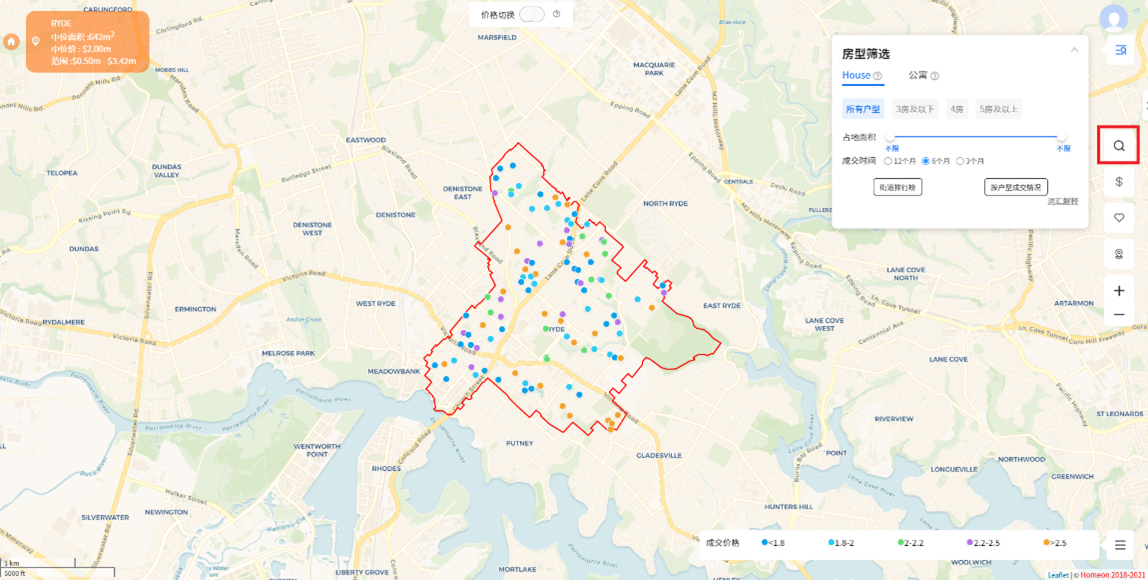Click the <1.8 legend color dot

pos(764,543)
